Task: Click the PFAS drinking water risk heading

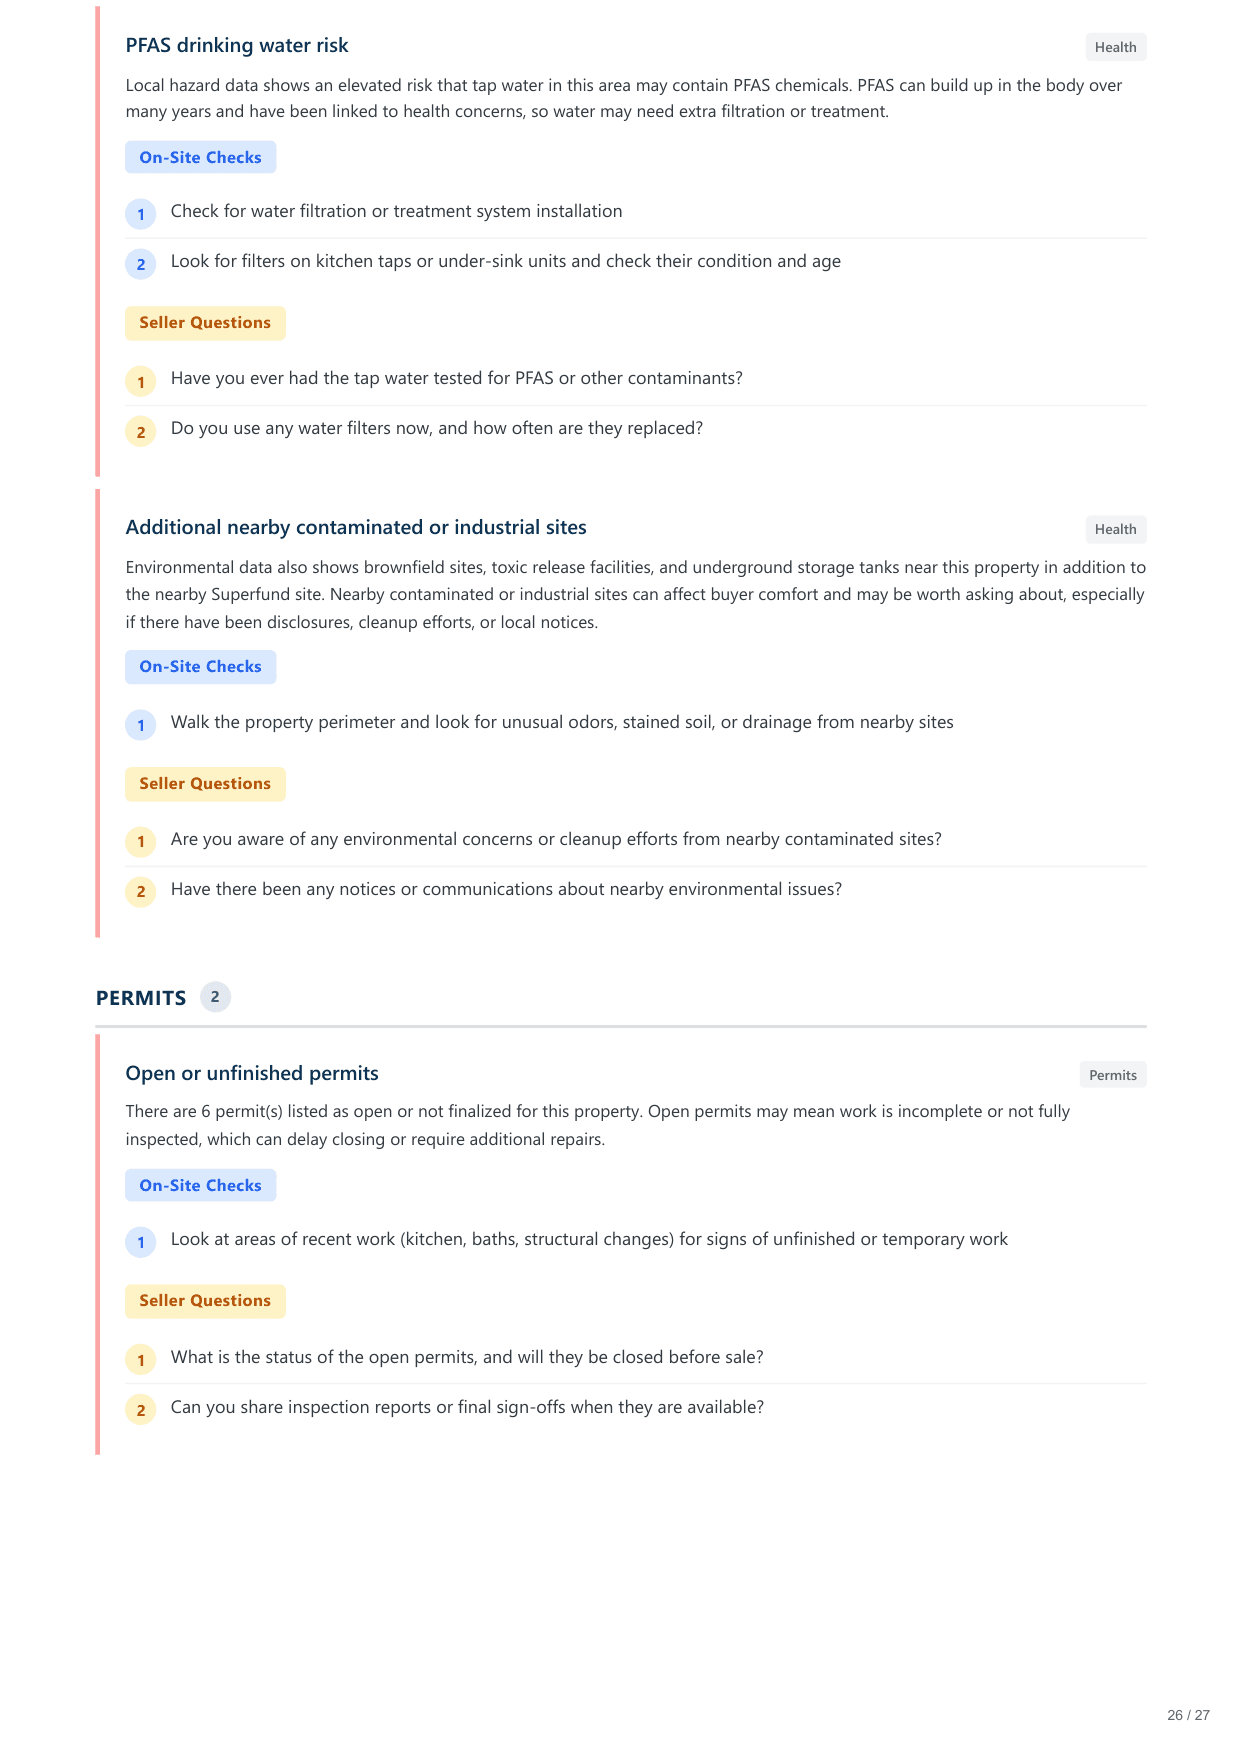Action: click(x=237, y=45)
